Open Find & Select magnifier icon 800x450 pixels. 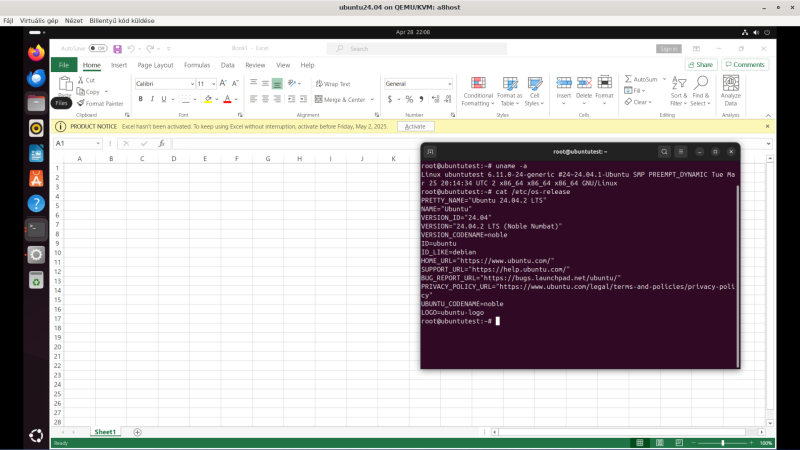701,83
